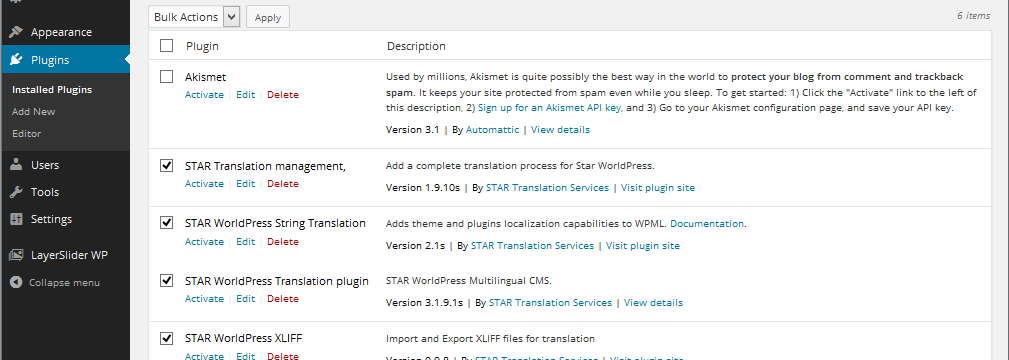The width and height of the screenshot is (1009, 360).
Task: Click the Users person icon
Action: [17, 165]
